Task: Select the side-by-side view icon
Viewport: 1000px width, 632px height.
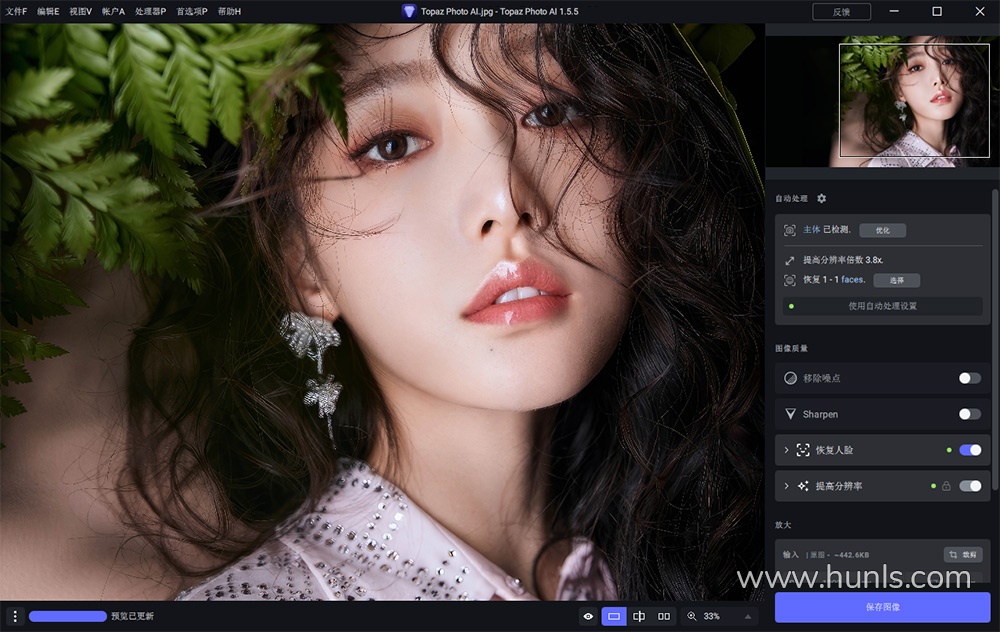Action: pos(664,616)
